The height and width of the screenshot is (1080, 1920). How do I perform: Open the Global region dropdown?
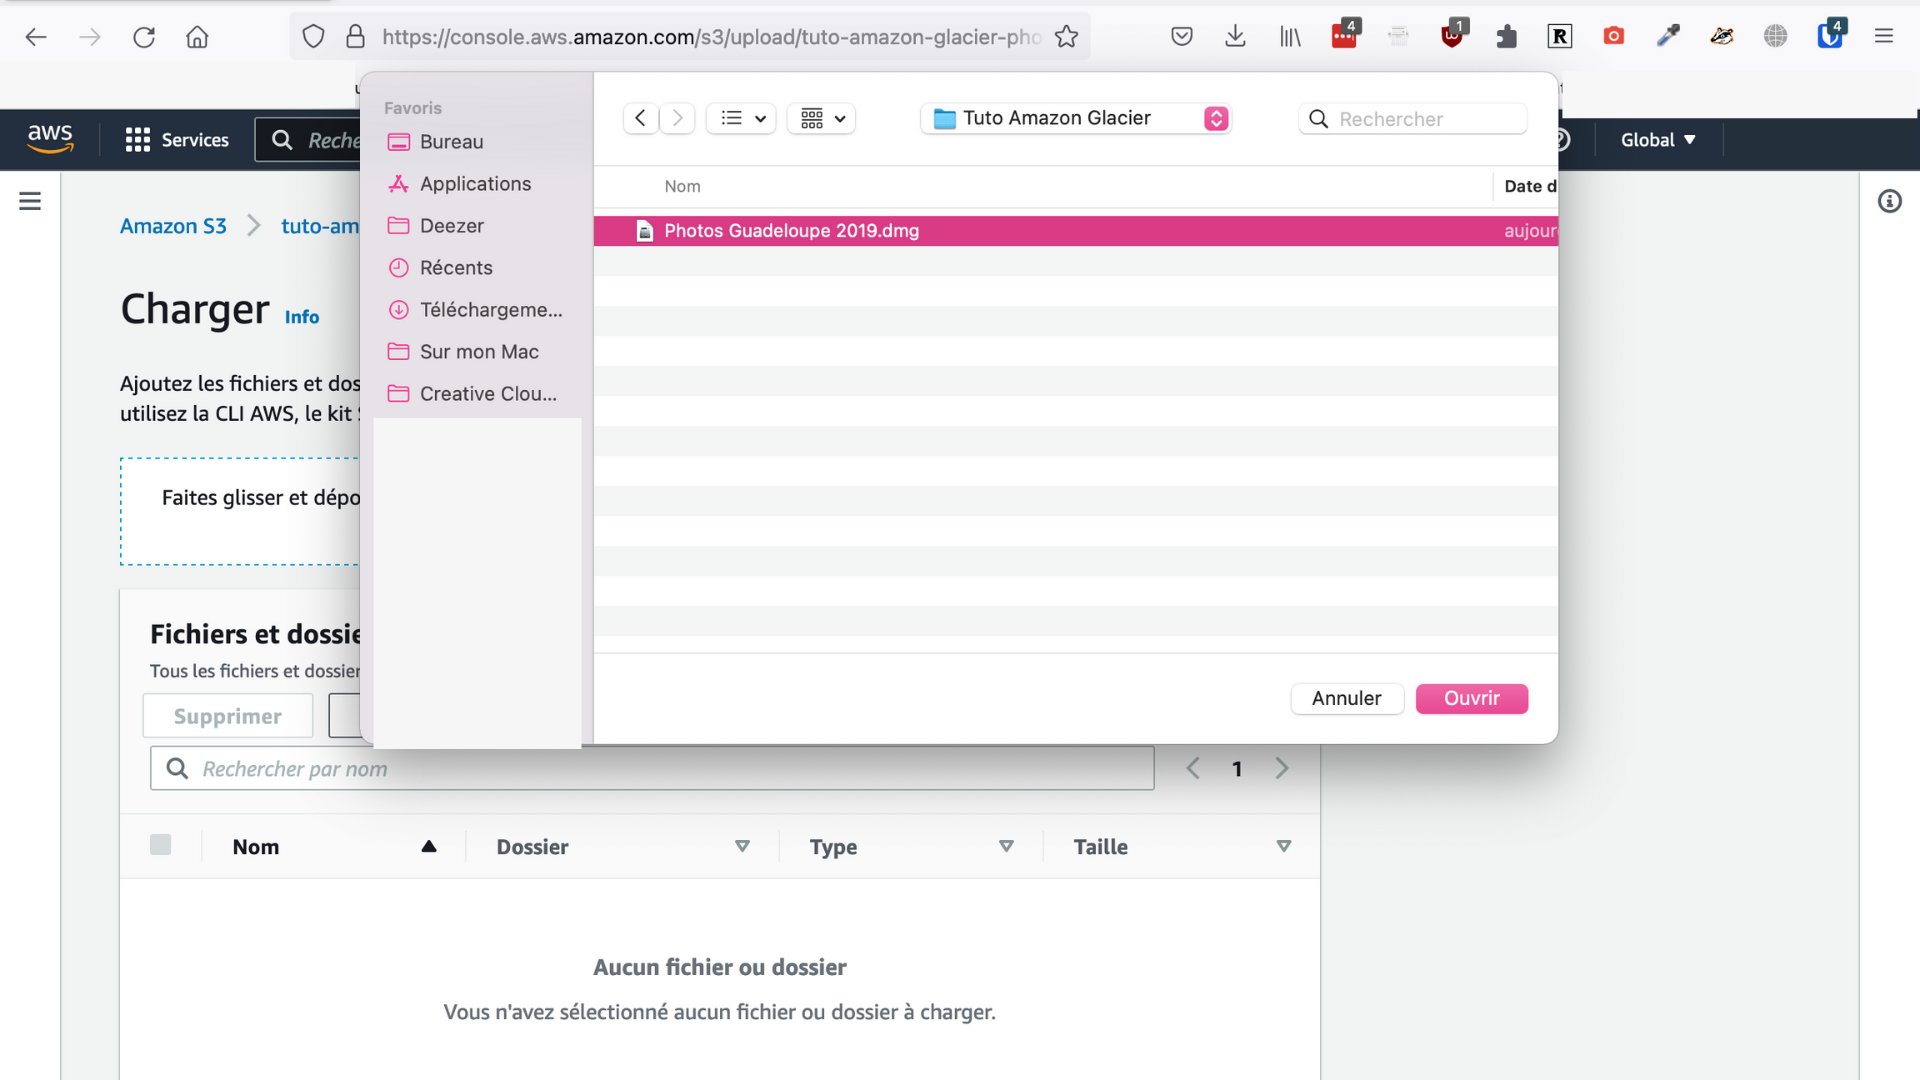click(1658, 140)
